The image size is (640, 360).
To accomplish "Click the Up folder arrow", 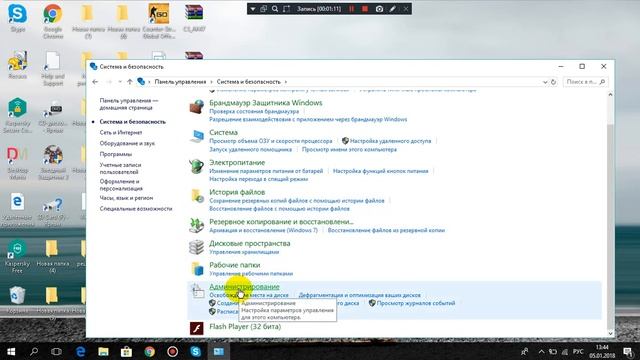I will click(129, 82).
